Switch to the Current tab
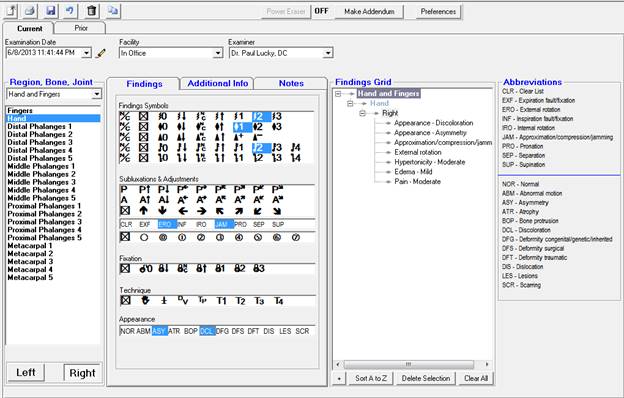The image size is (624, 398). pos(29,28)
